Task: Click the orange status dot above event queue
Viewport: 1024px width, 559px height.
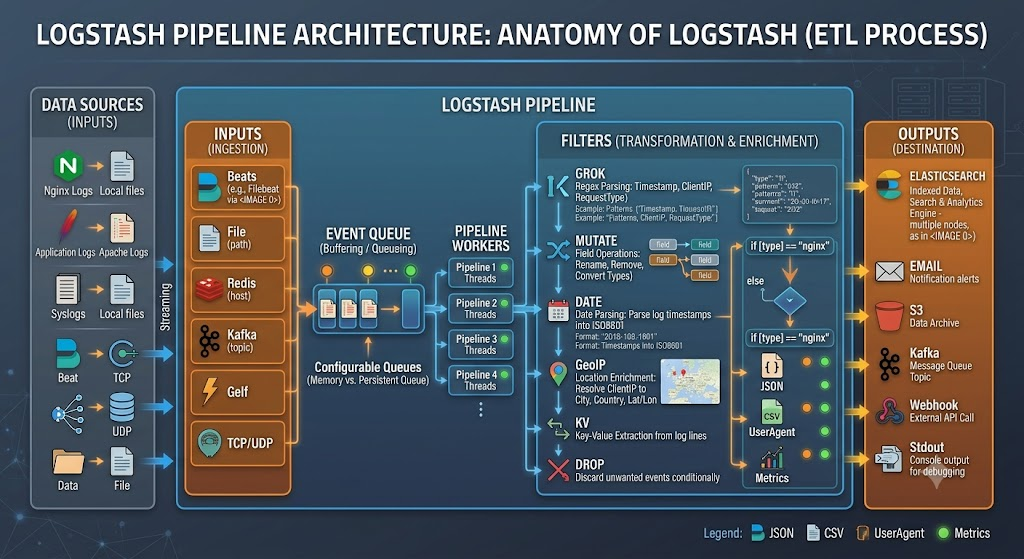Action: pyautogui.click(x=327, y=270)
